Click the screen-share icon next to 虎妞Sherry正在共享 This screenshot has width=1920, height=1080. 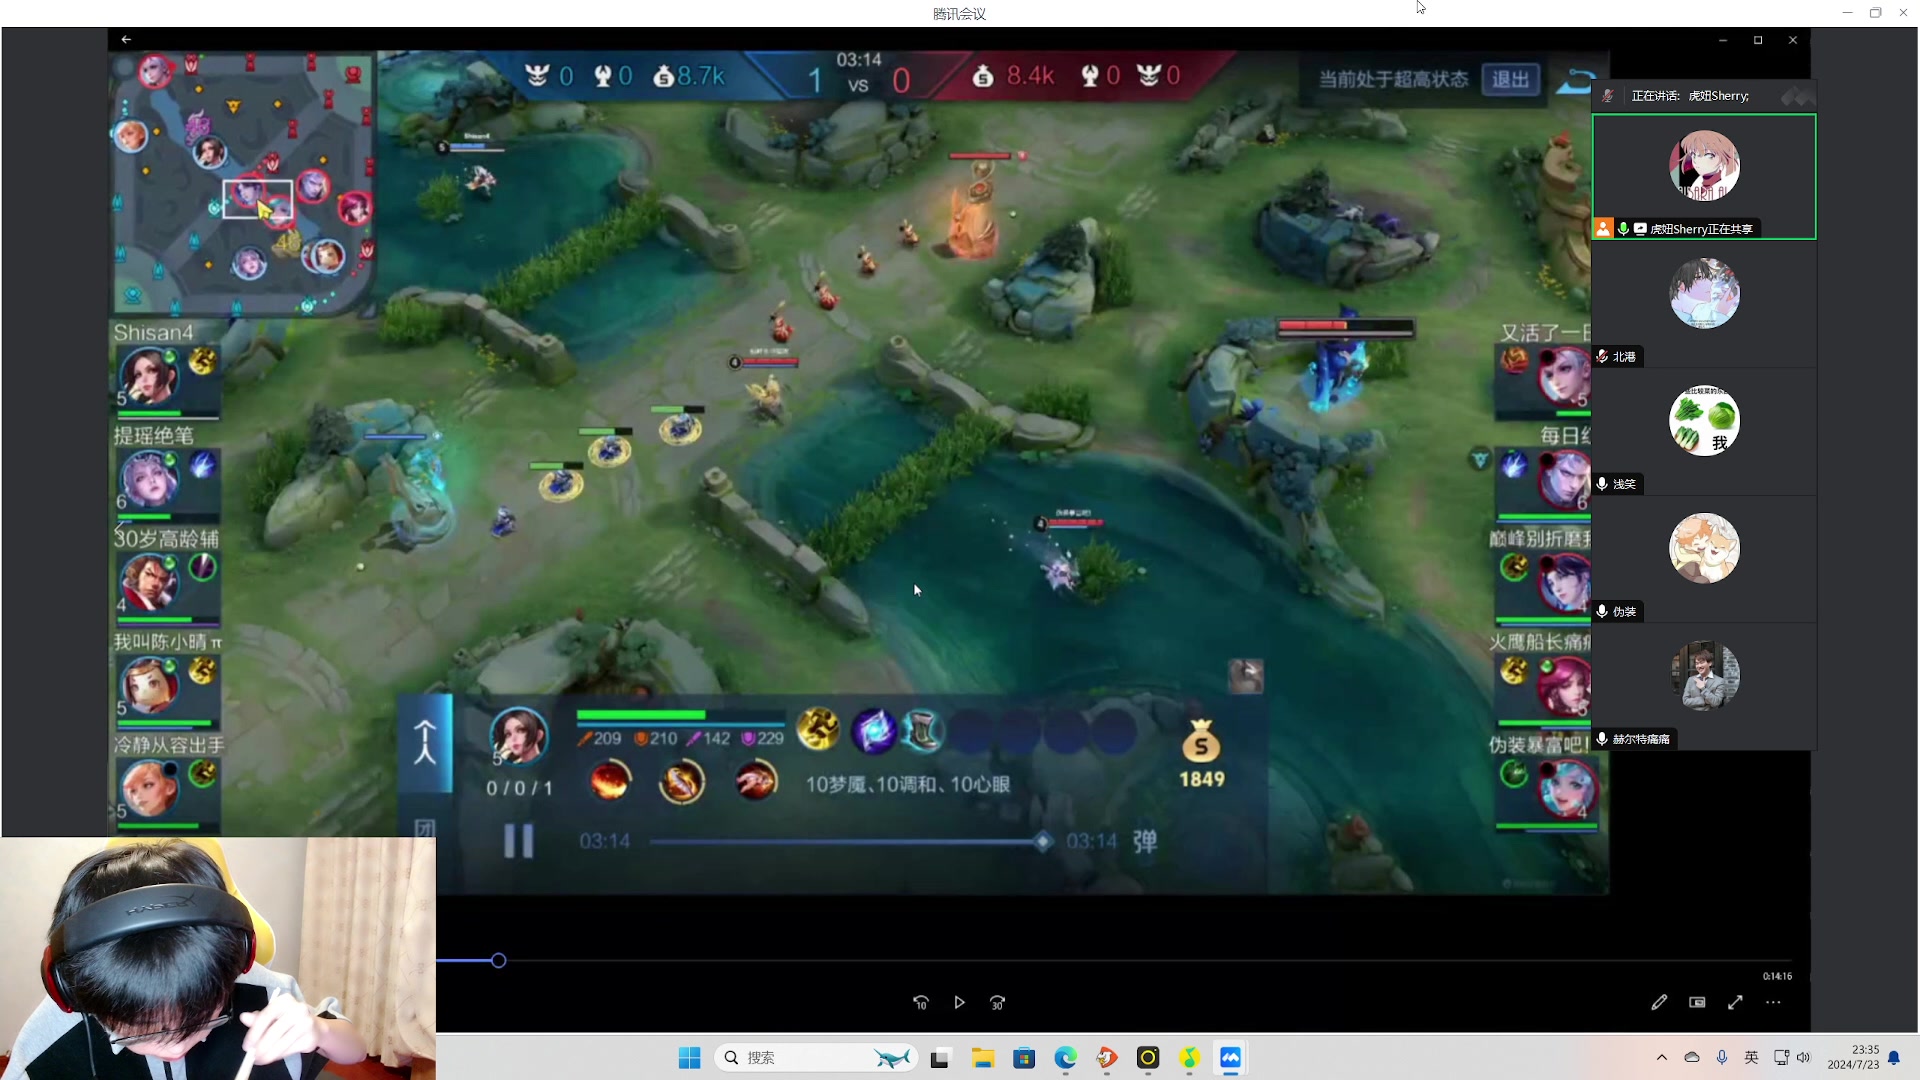click(x=1640, y=229)
